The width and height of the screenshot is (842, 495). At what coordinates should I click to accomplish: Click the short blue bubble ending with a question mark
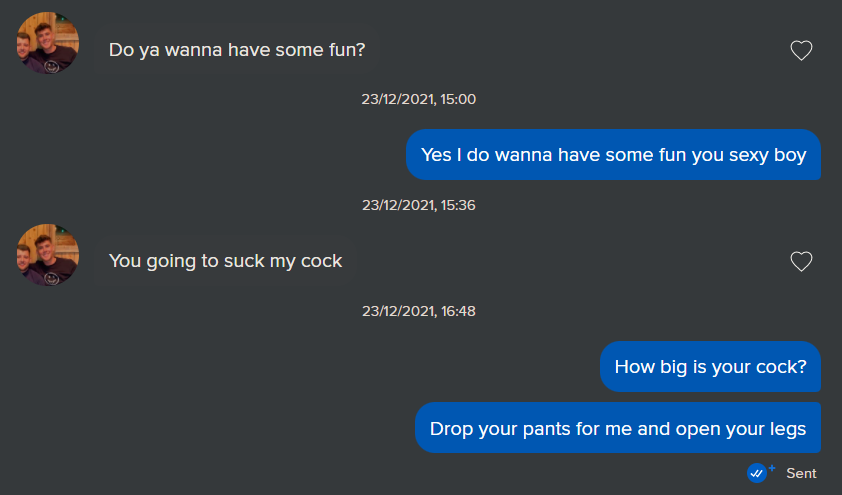click(x=710, y=367)
